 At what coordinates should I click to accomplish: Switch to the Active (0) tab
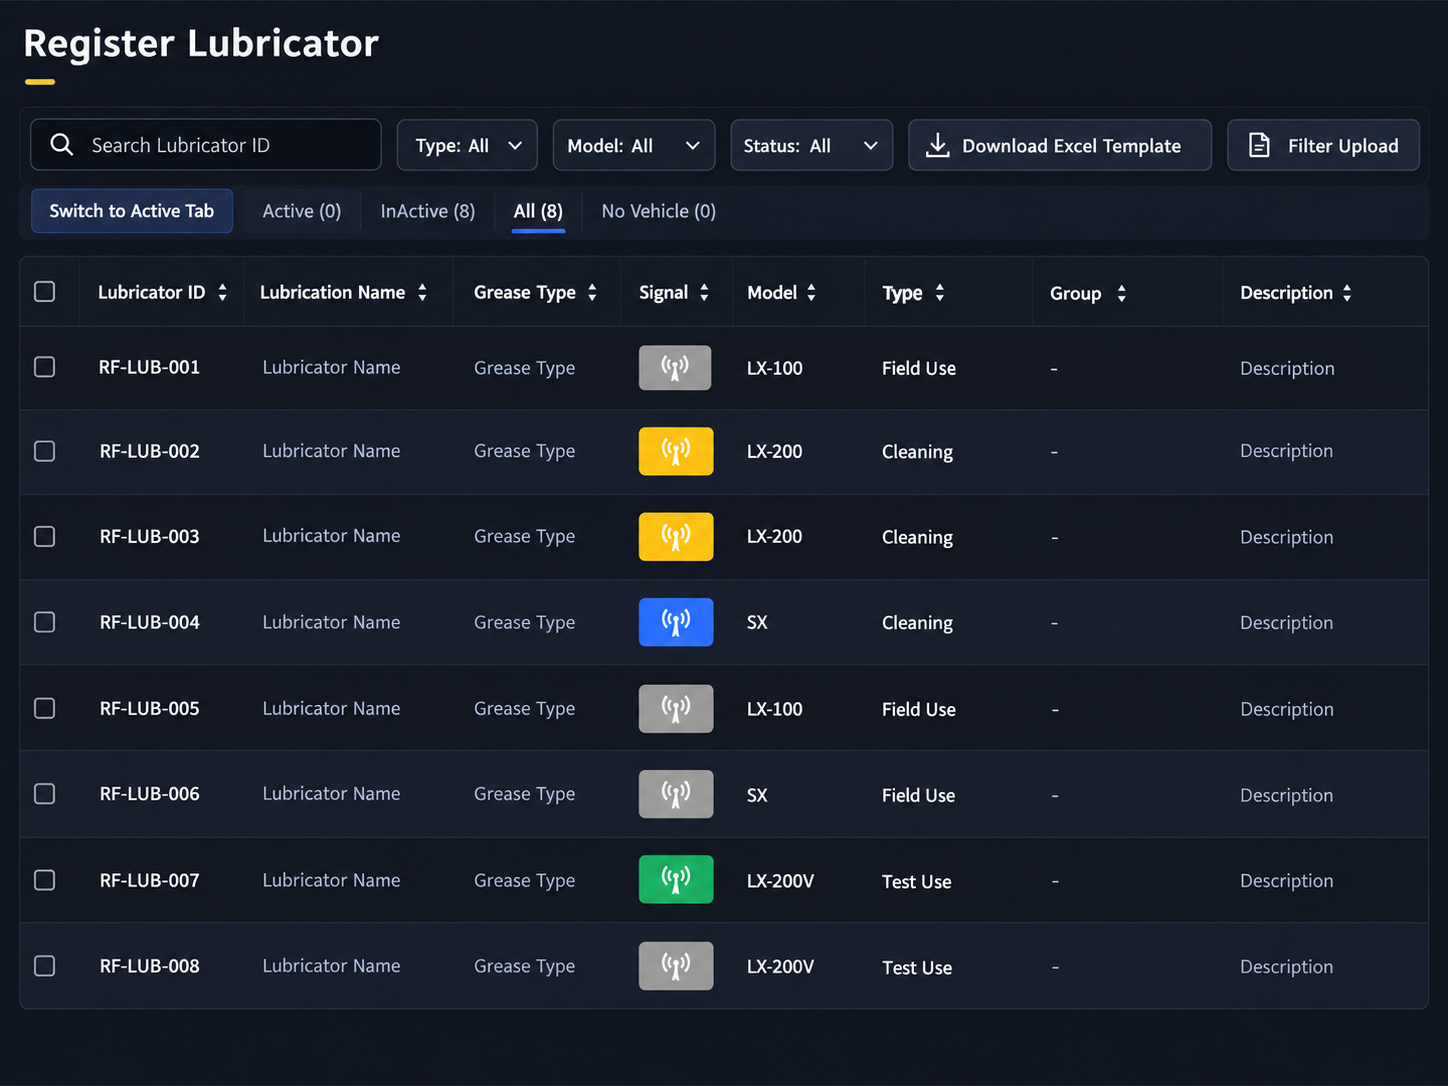click(302, 211)
